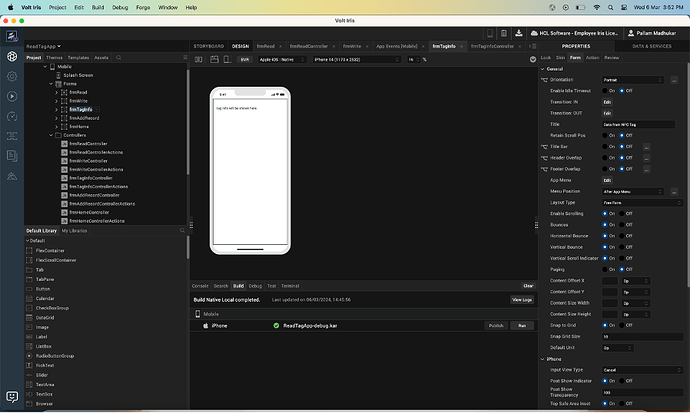The width and height of the screenshot is (690, 413).
Task: Open the Orientation Portrait dropdown
Action: [x=632, y=80]
